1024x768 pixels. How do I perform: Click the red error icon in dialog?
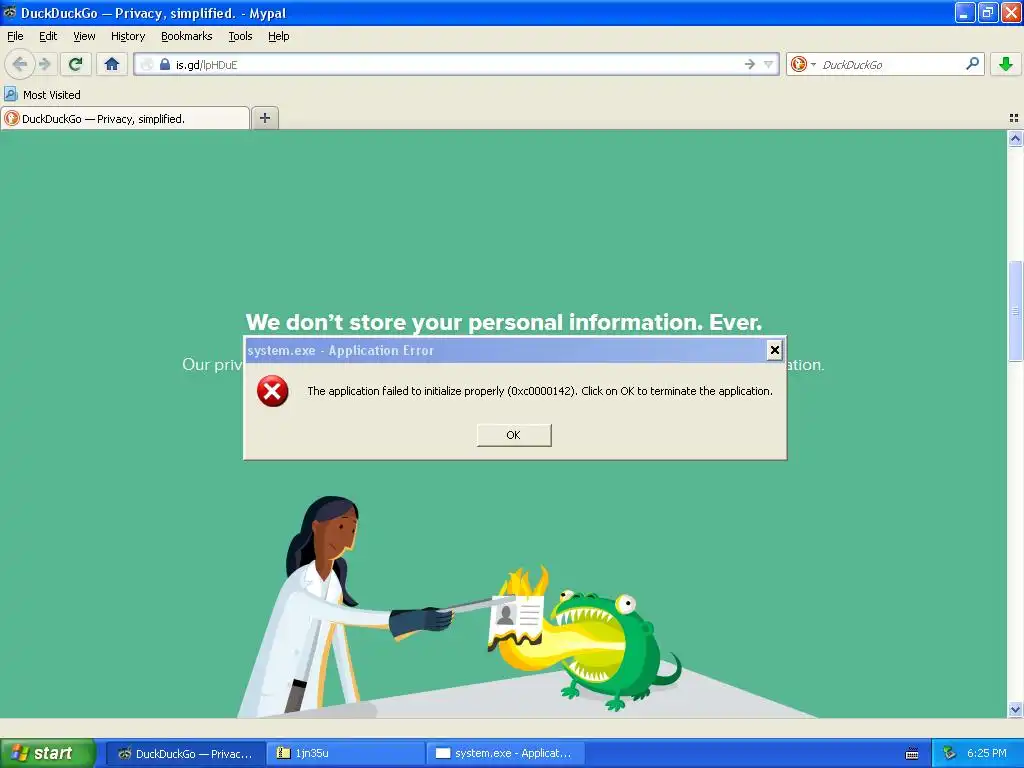pos(272,391)
